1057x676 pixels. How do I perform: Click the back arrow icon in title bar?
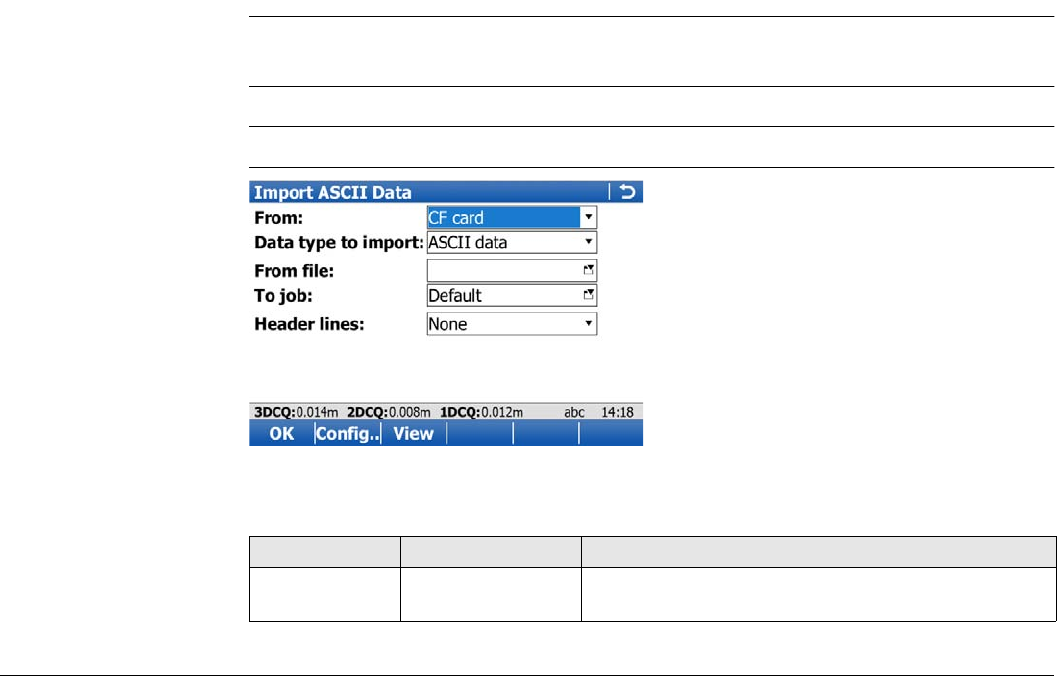tap(627, 192)
